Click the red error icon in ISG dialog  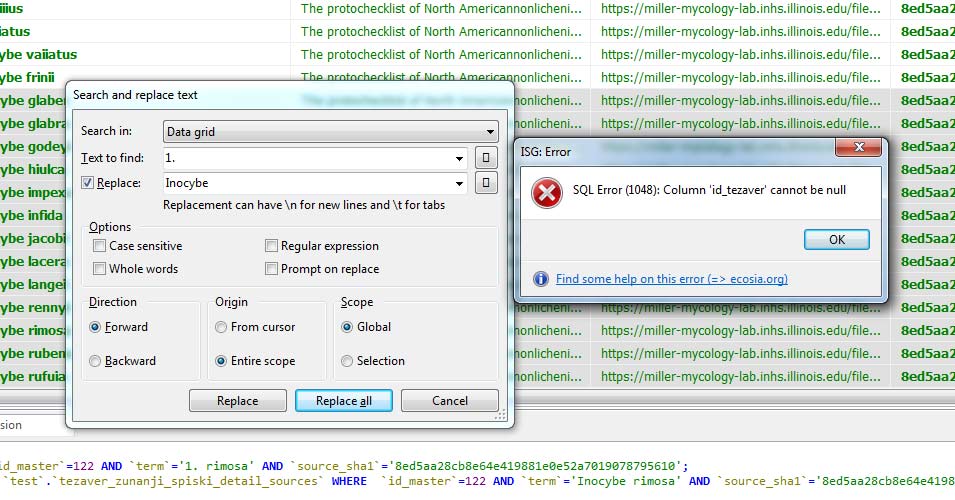[546, 193]
